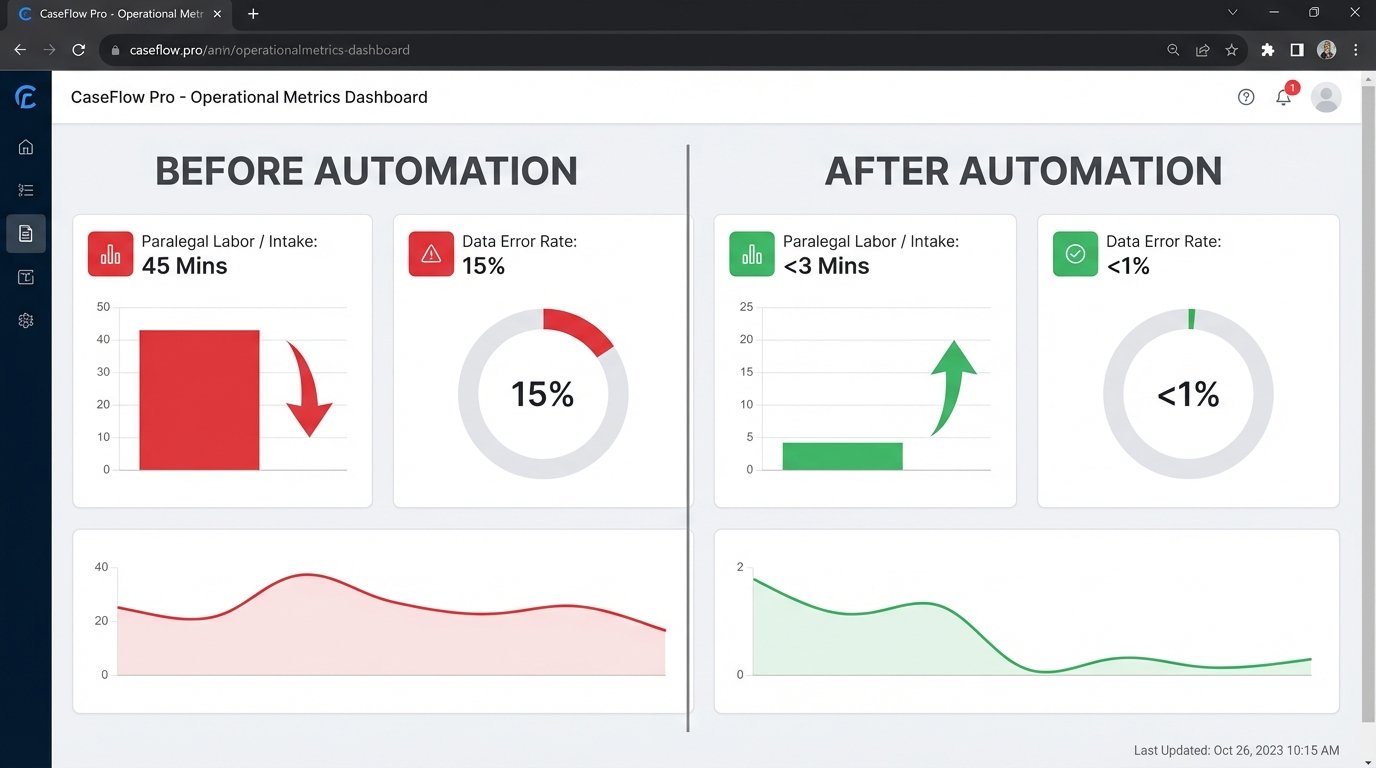Open the Home page from the sidebar

25,145
